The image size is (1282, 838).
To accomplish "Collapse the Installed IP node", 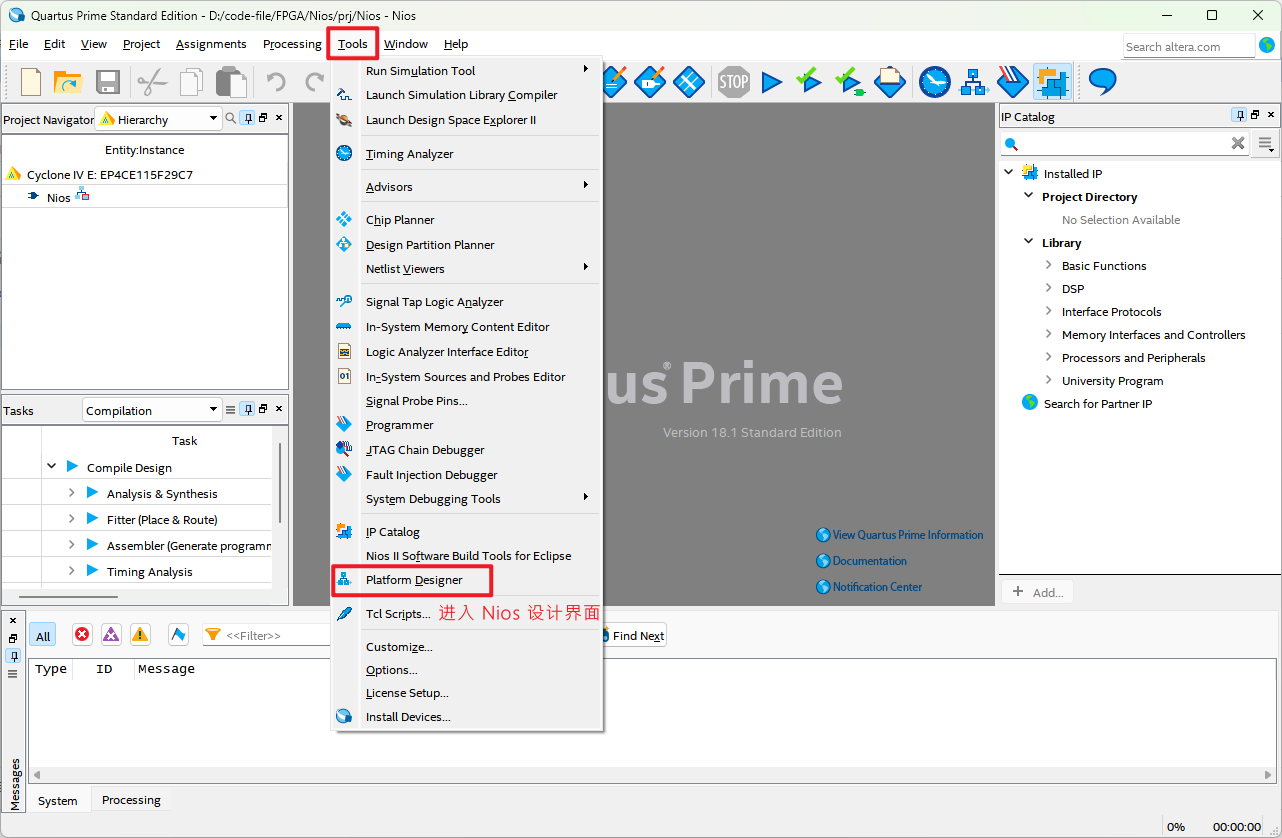I will pos(1008,172).
